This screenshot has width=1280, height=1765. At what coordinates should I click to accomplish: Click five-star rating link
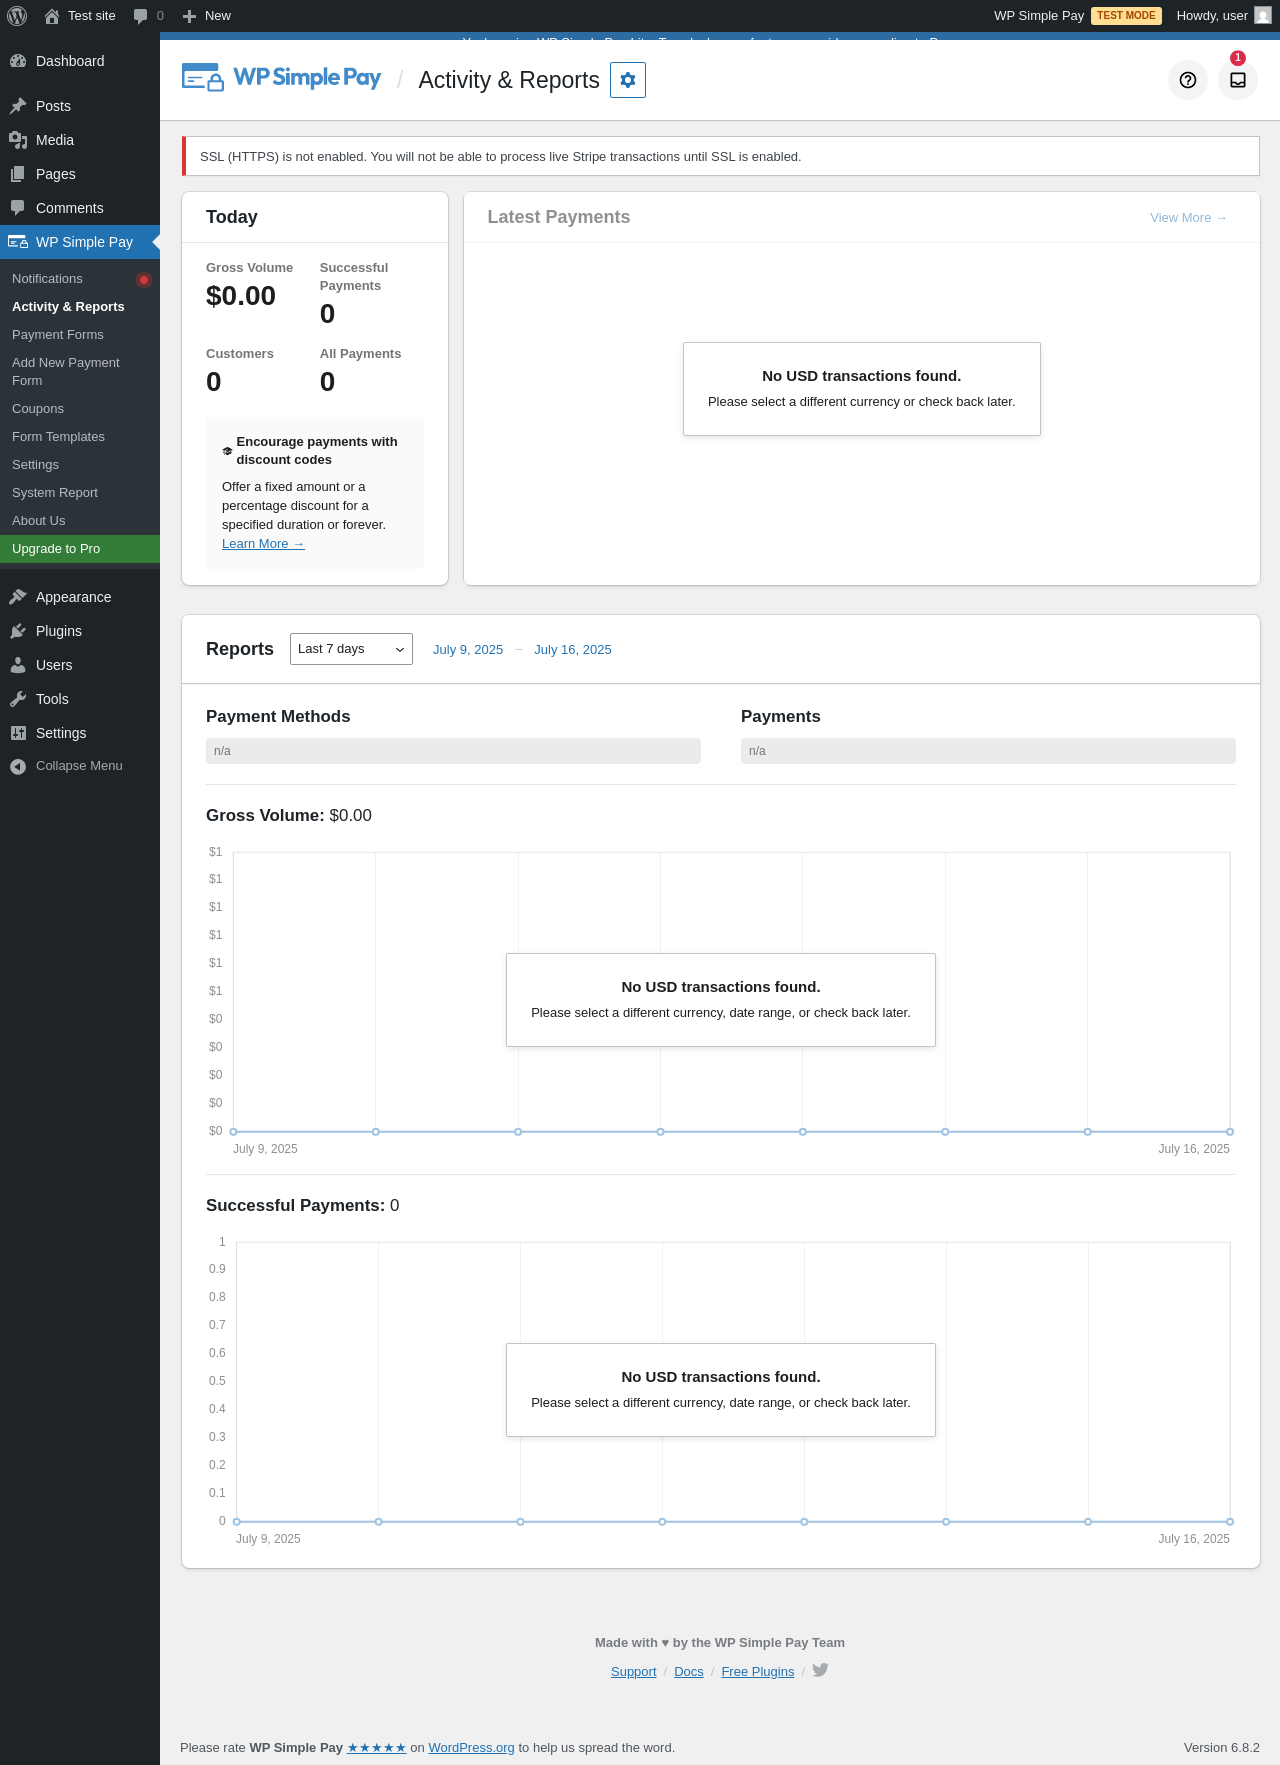click(376, 1748)
